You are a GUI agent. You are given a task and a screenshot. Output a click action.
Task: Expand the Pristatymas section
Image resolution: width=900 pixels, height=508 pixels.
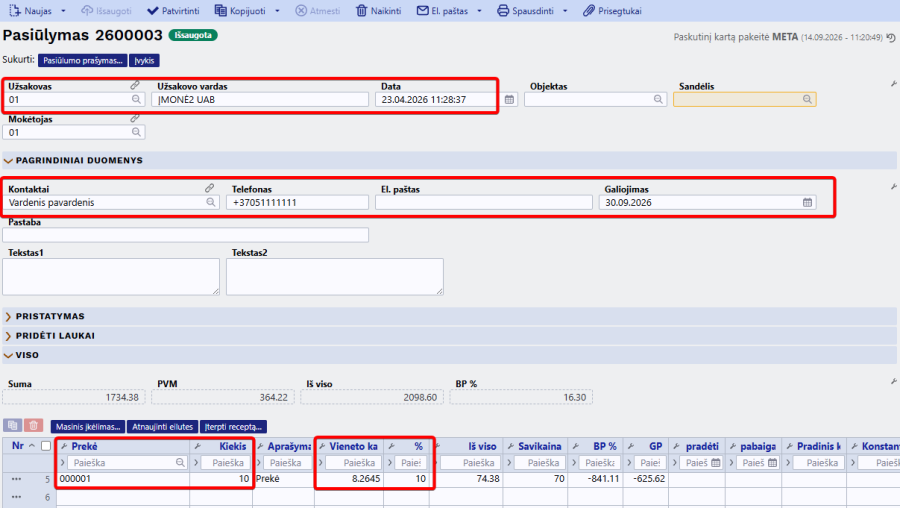pos(8,316)
